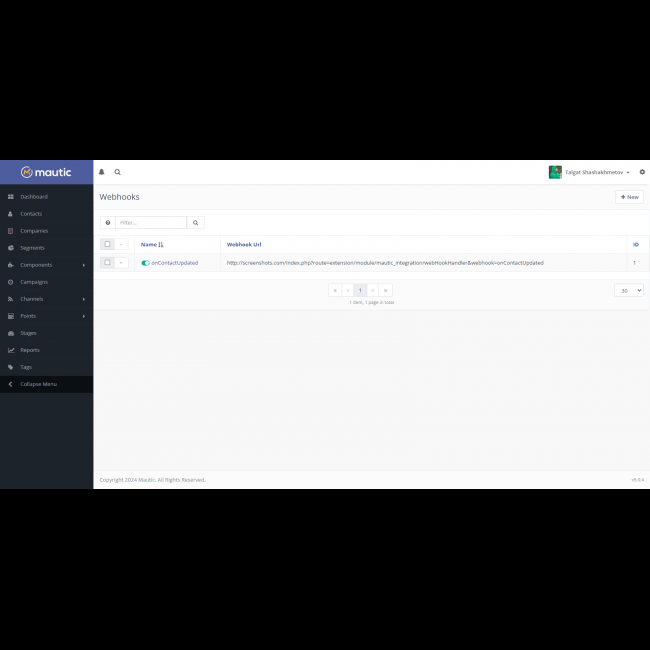Screen dimensions: 650x650
Task: Open the notifications bell icon
Action: [101, 172]
